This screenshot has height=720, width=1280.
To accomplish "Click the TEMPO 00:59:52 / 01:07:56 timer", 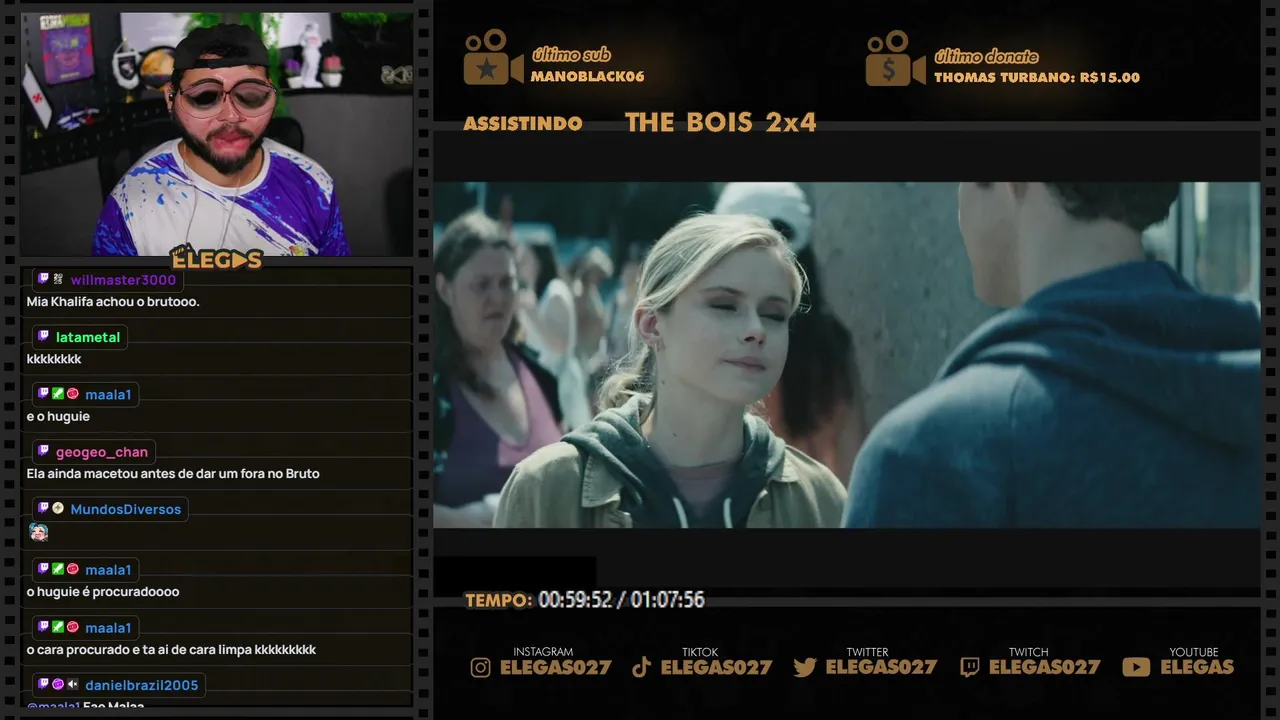I will [x=585, y=600].
